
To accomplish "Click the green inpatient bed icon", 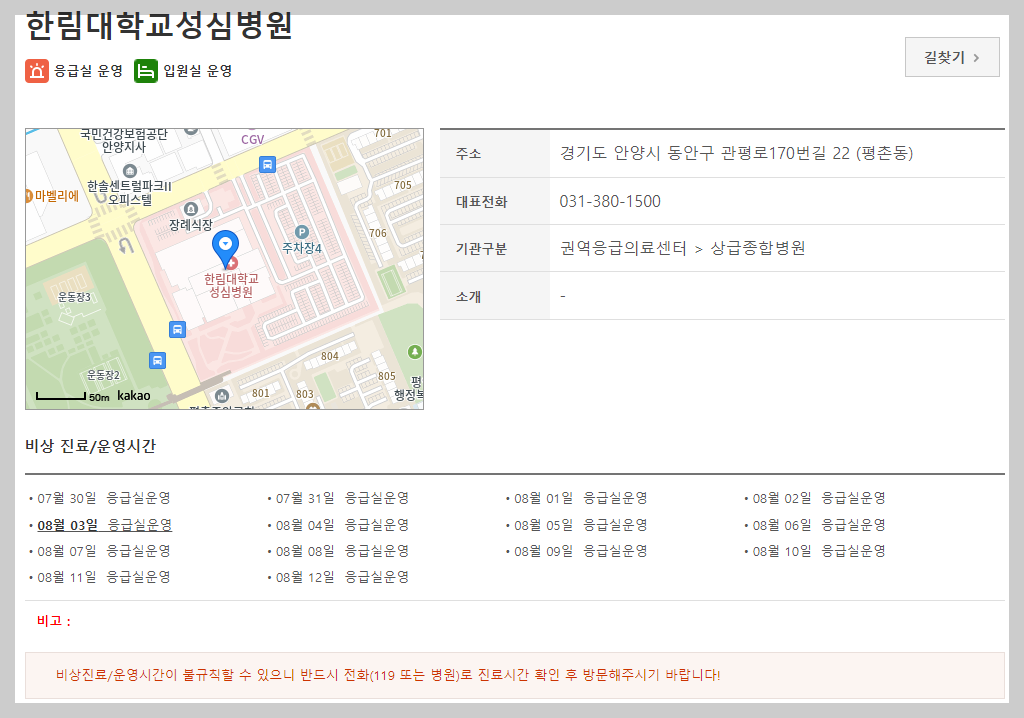I will pyautogui.click(x=146, y=71).
